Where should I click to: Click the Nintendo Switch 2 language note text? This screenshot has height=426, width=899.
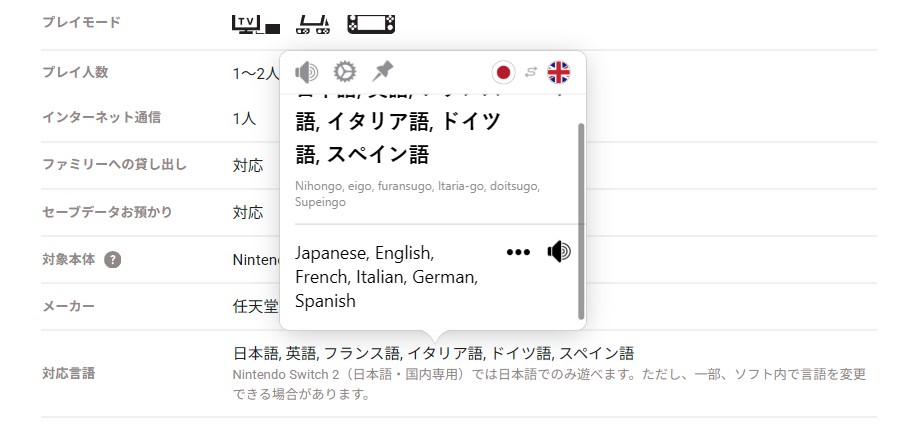pyautogui.click(x=549, y=384)
